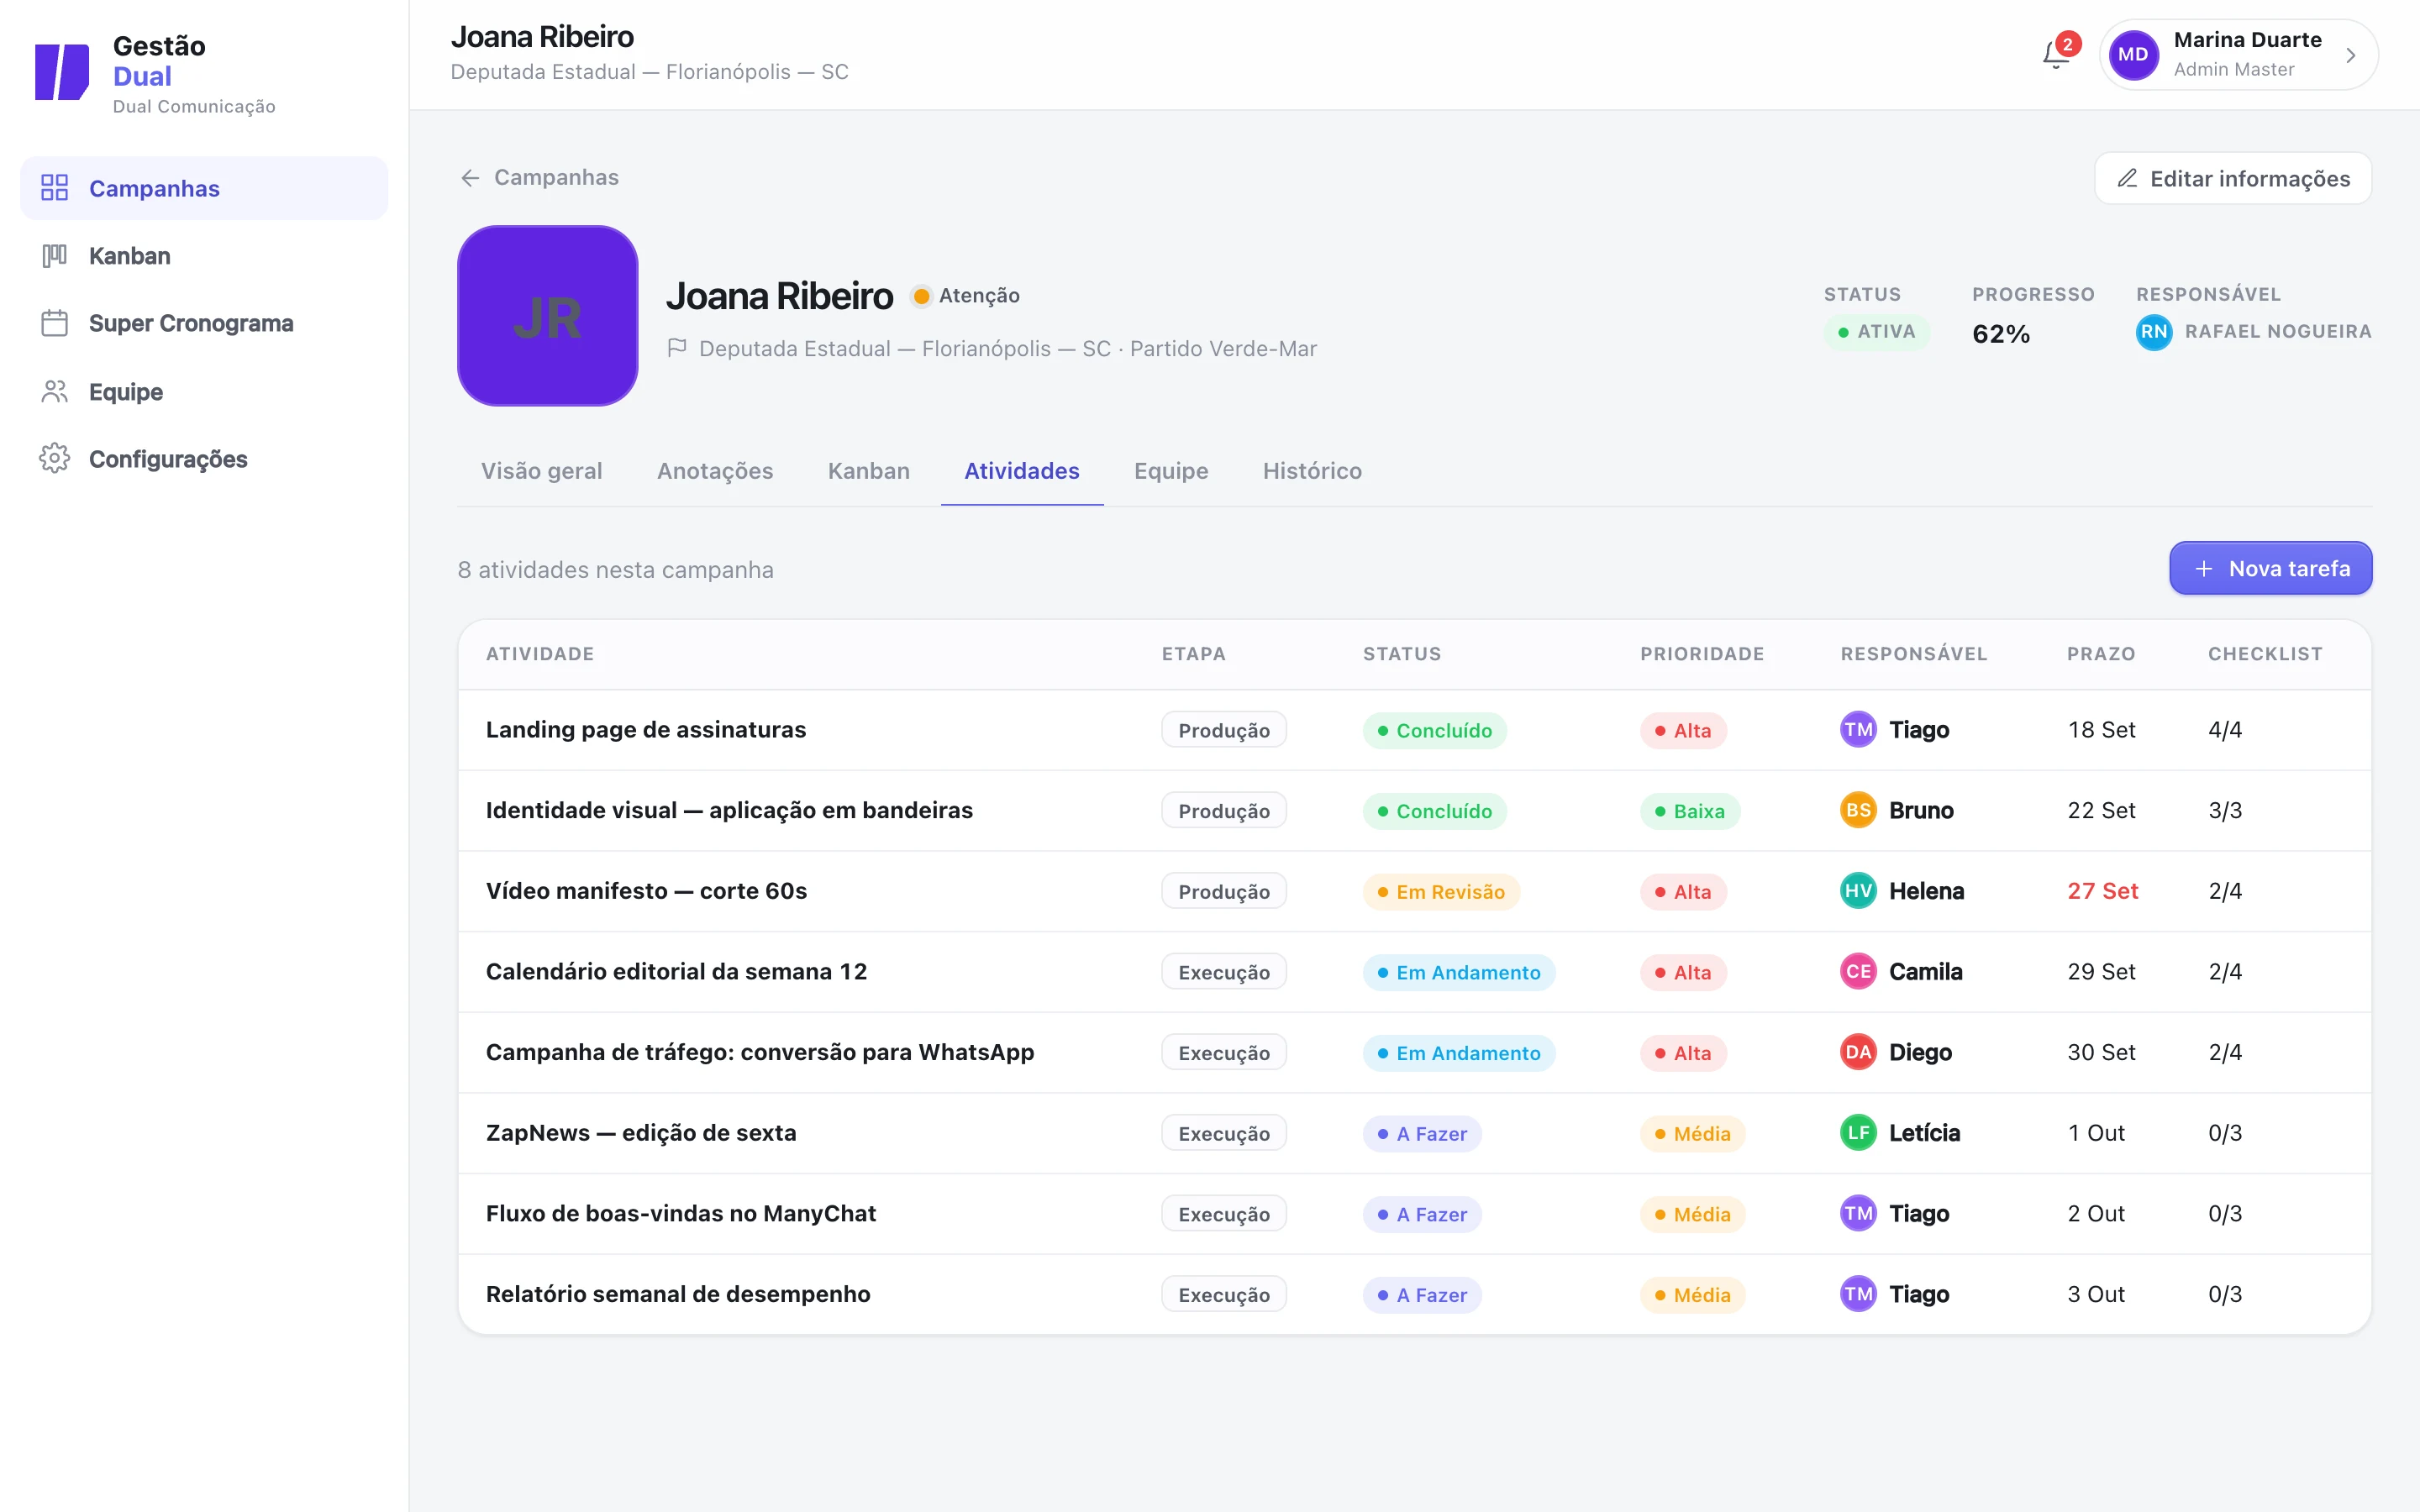Expand the Marina Duarte user menu chevron
Screen dimensions: 2420x1512
coord(2351,55)
